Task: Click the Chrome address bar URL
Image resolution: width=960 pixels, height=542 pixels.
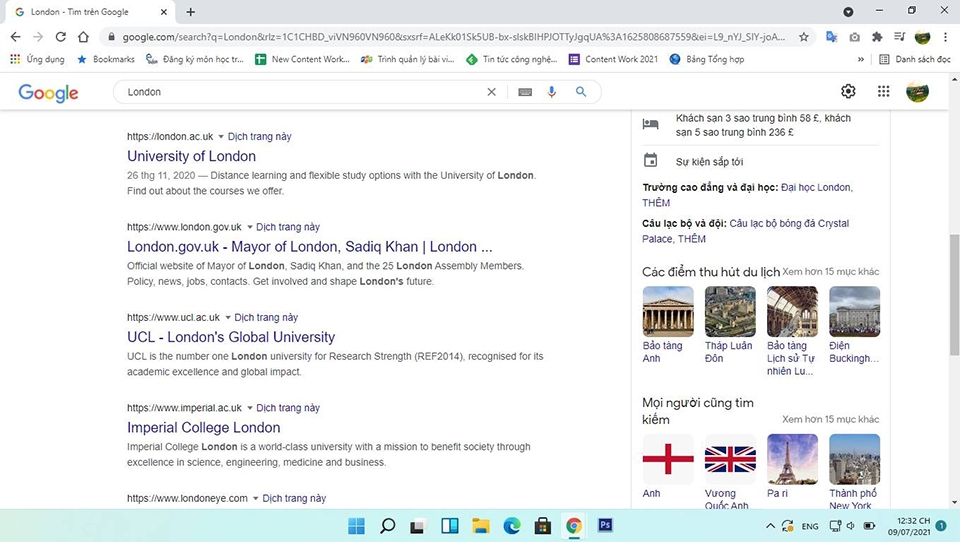Action: pos(453,37)
